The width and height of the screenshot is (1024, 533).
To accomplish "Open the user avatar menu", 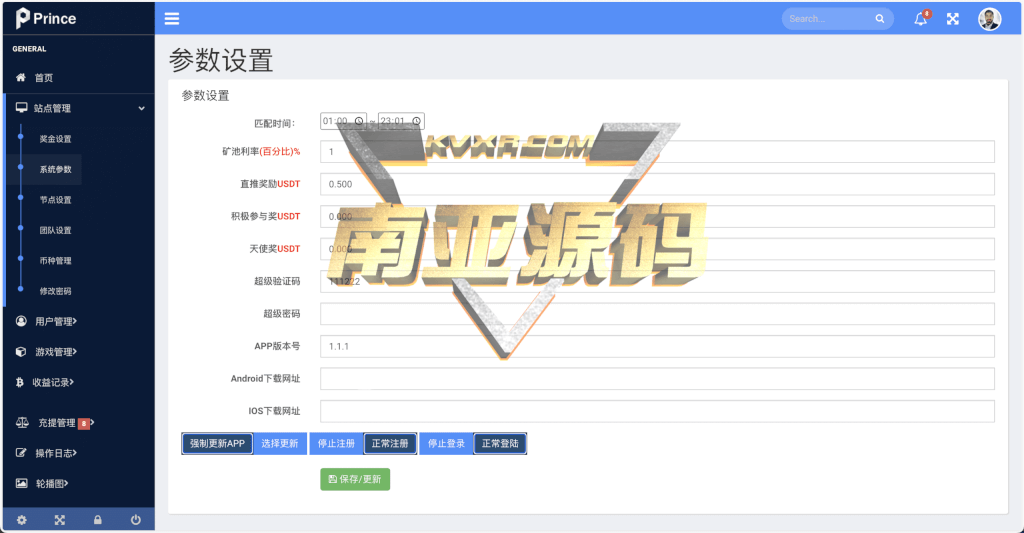I will tap(989, 19).
